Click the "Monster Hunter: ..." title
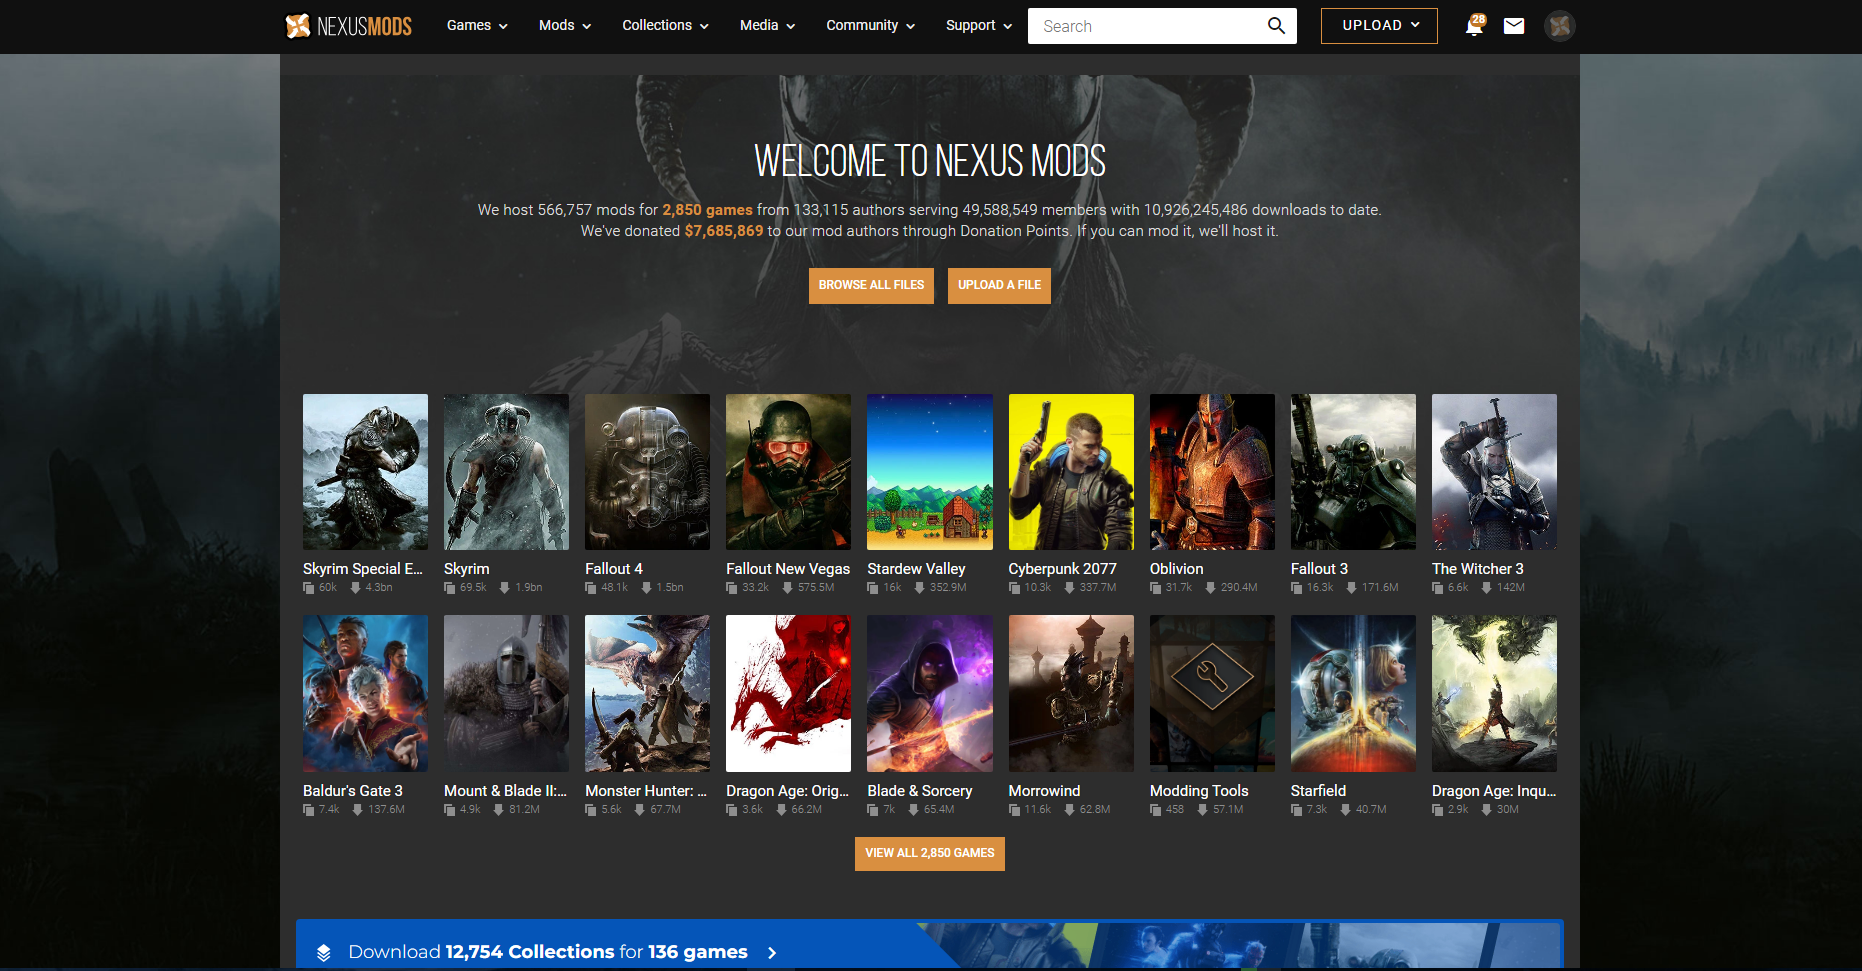This screenshot has width=1862, height=971. pos(646,791)
